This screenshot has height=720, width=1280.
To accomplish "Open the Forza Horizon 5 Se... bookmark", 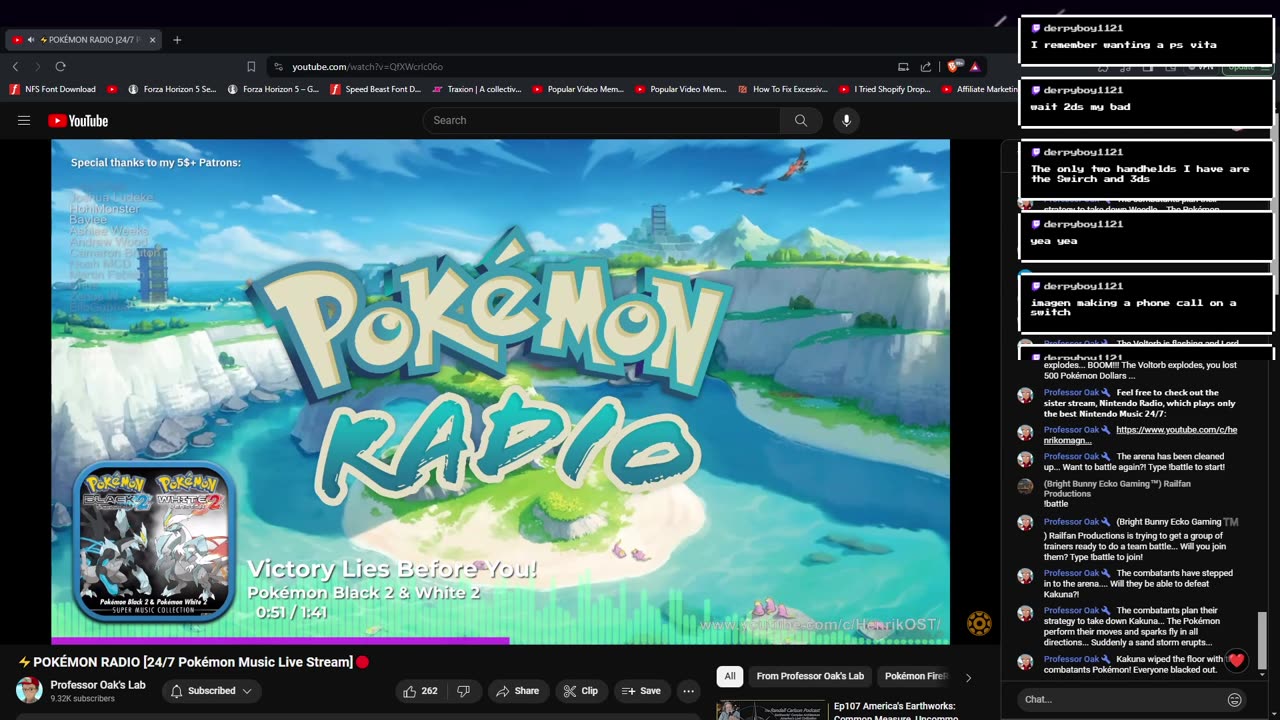I will (170, 89).
